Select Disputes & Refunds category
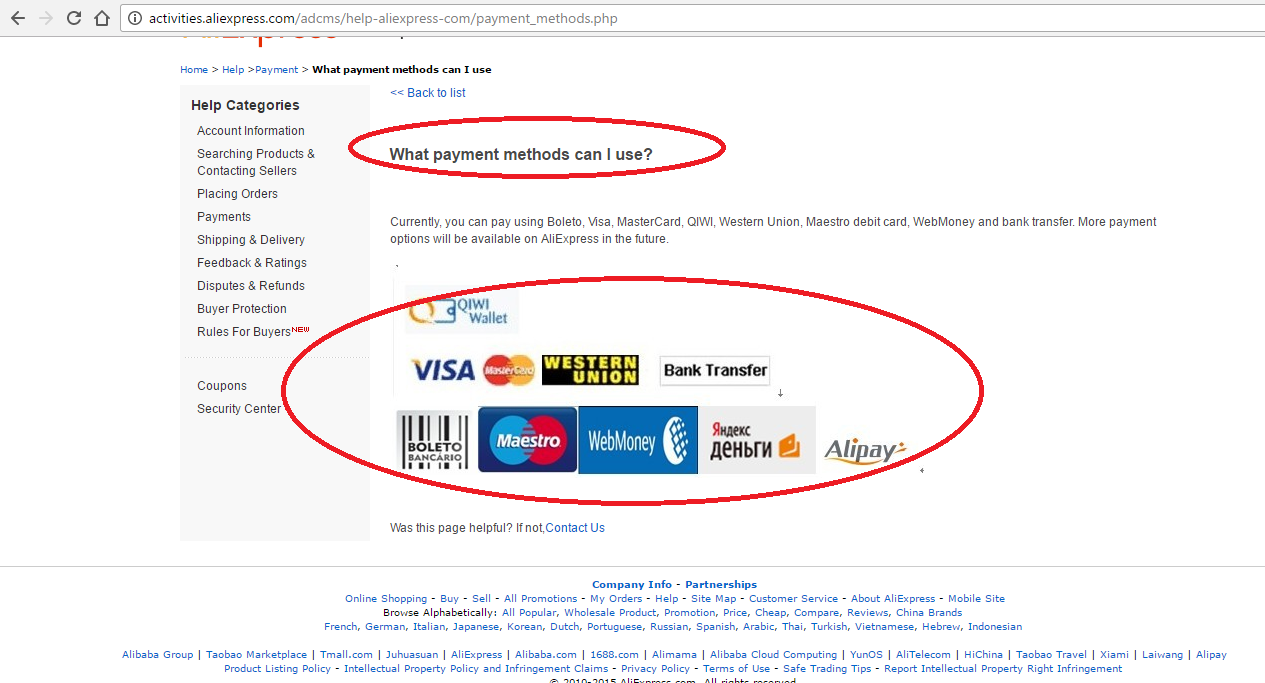Screen dimensions: 1265x683 [x=251, y=286]
